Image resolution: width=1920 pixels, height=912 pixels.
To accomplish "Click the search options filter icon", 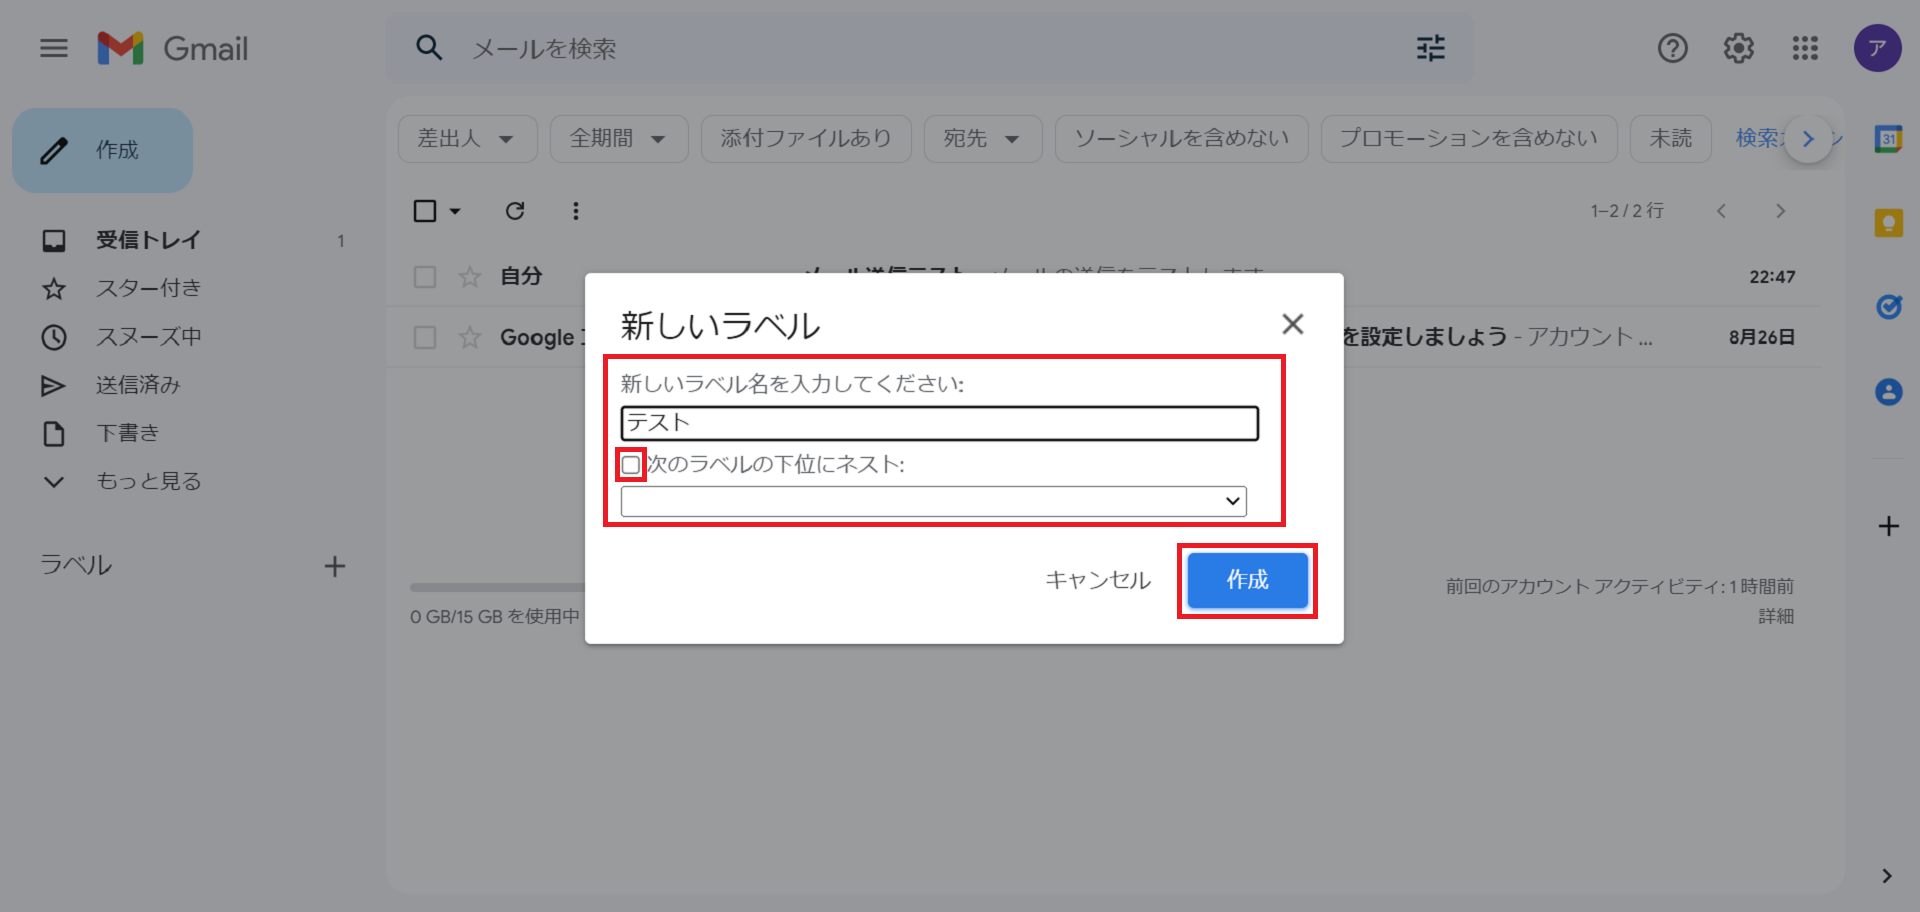I will (1430, 48).
